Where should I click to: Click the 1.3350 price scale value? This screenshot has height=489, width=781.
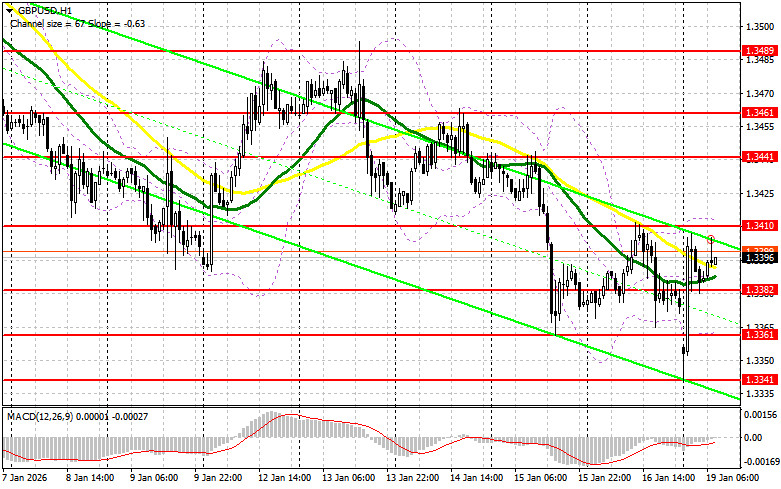pos(760,360)
